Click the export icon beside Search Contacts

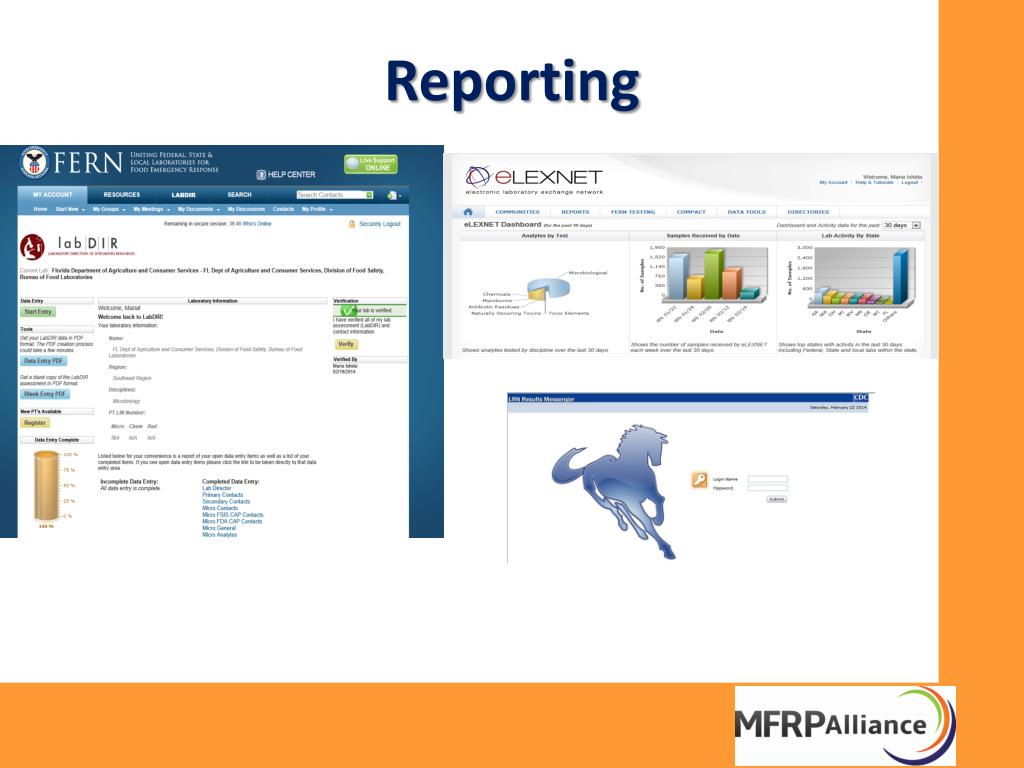click(392, 195)
